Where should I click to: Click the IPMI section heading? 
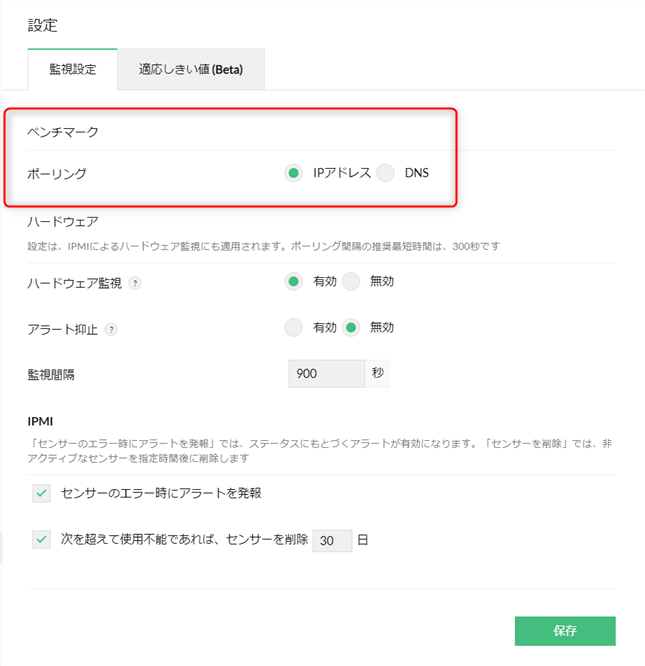point(43,421)
